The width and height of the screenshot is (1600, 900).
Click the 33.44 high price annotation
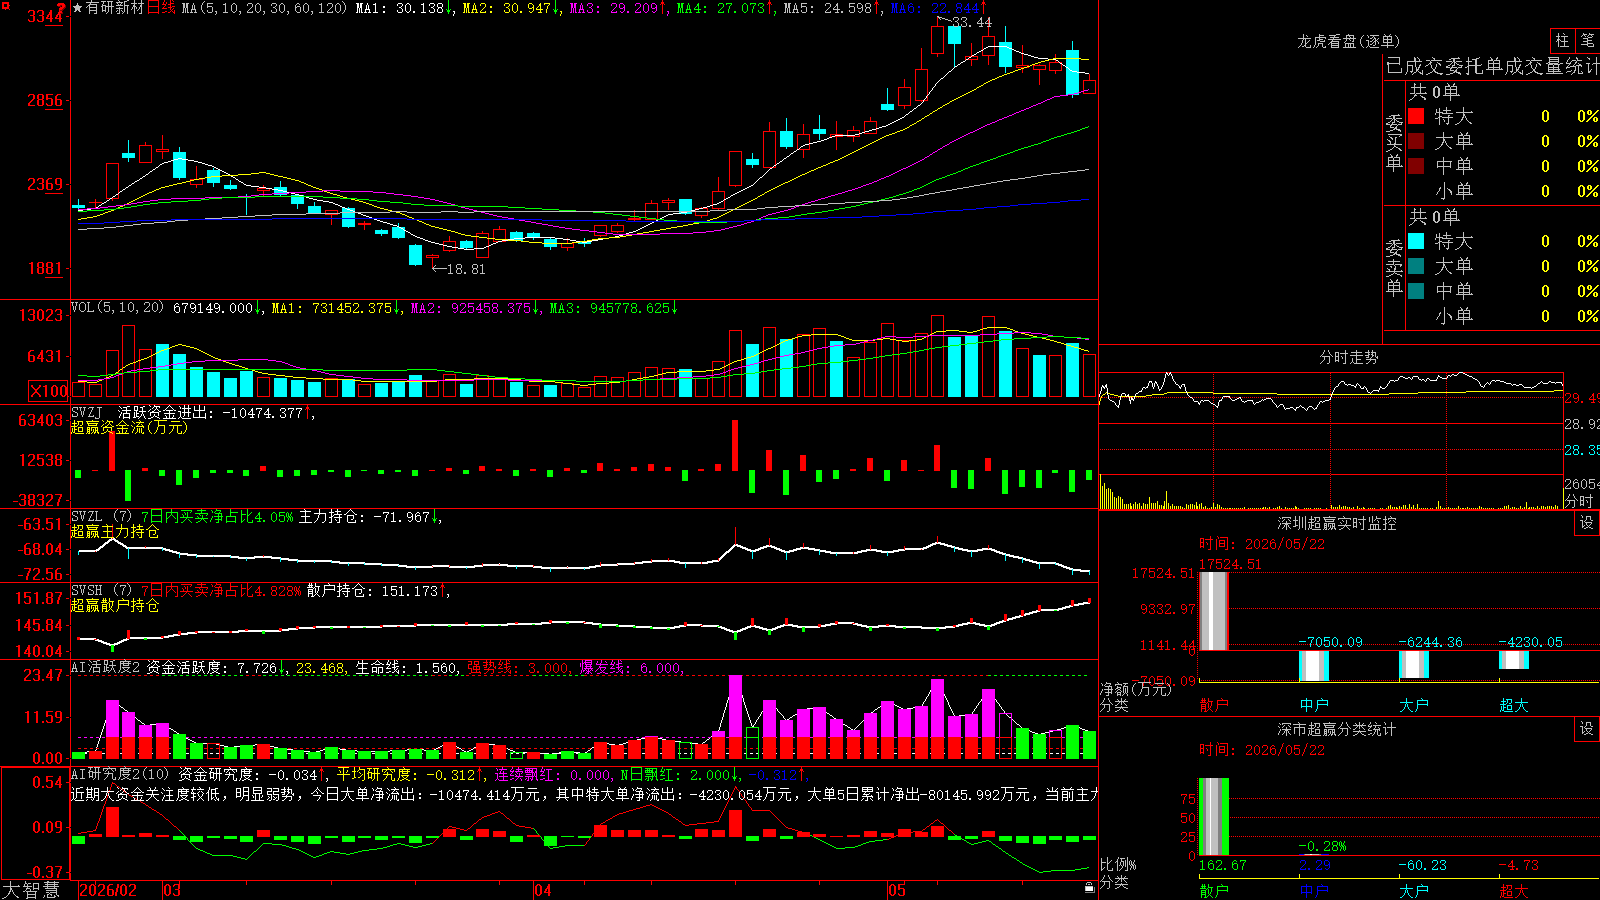pos(972,22)
